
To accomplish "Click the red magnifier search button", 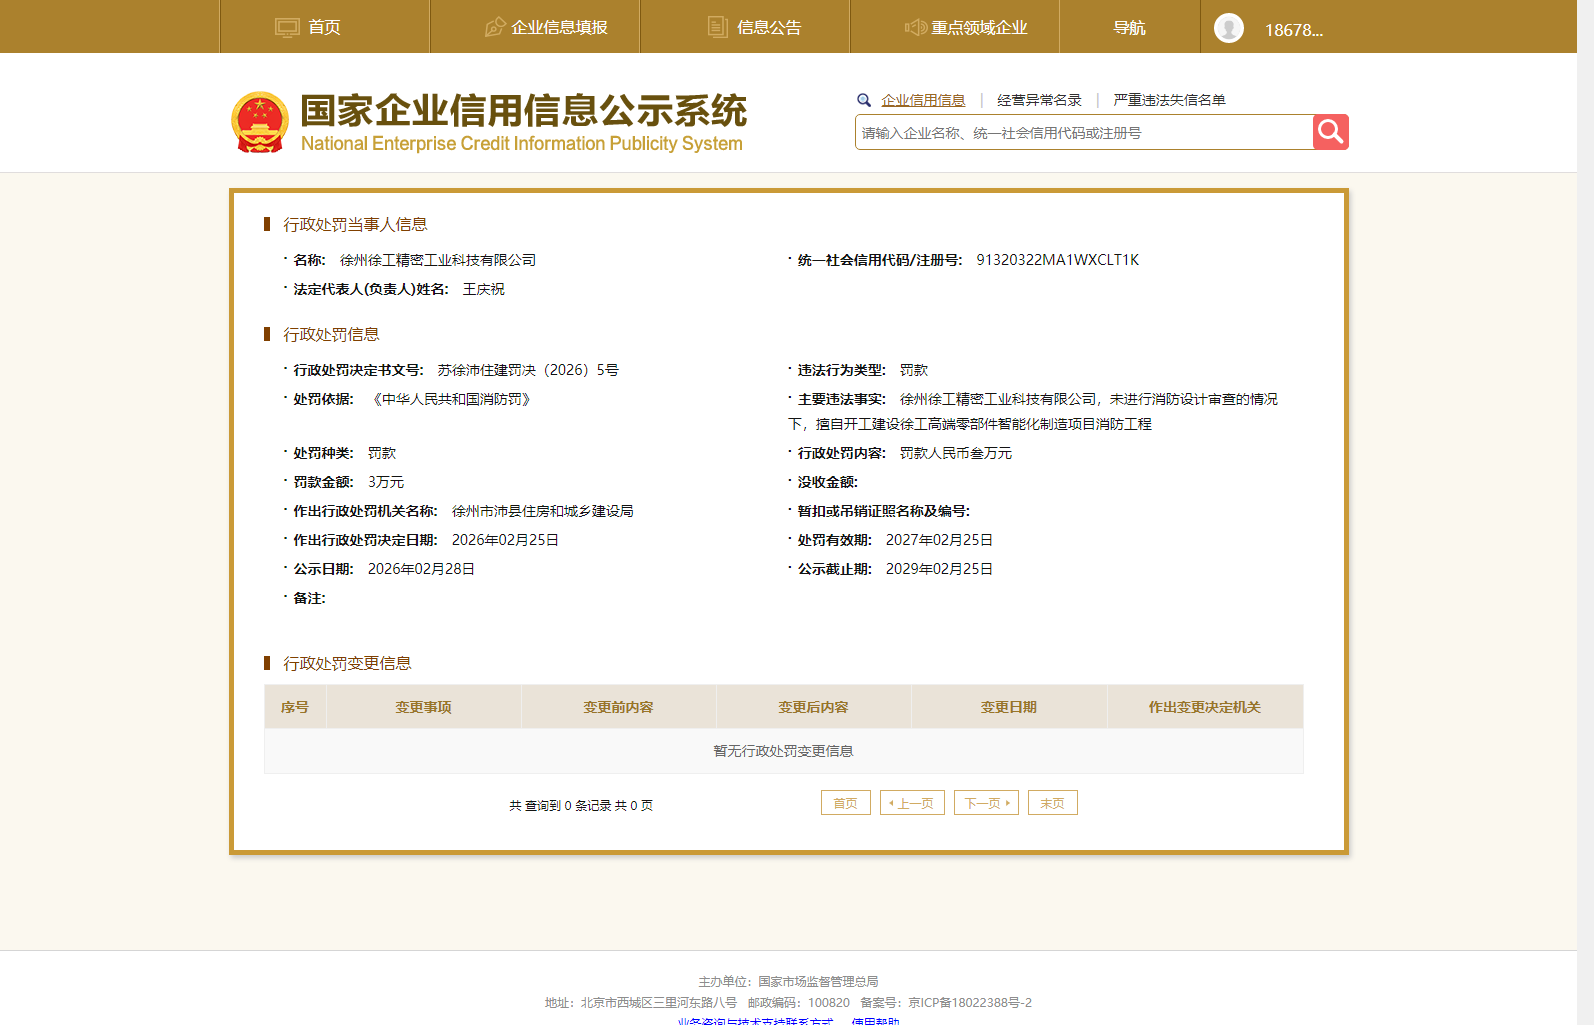I will 1330,132.
